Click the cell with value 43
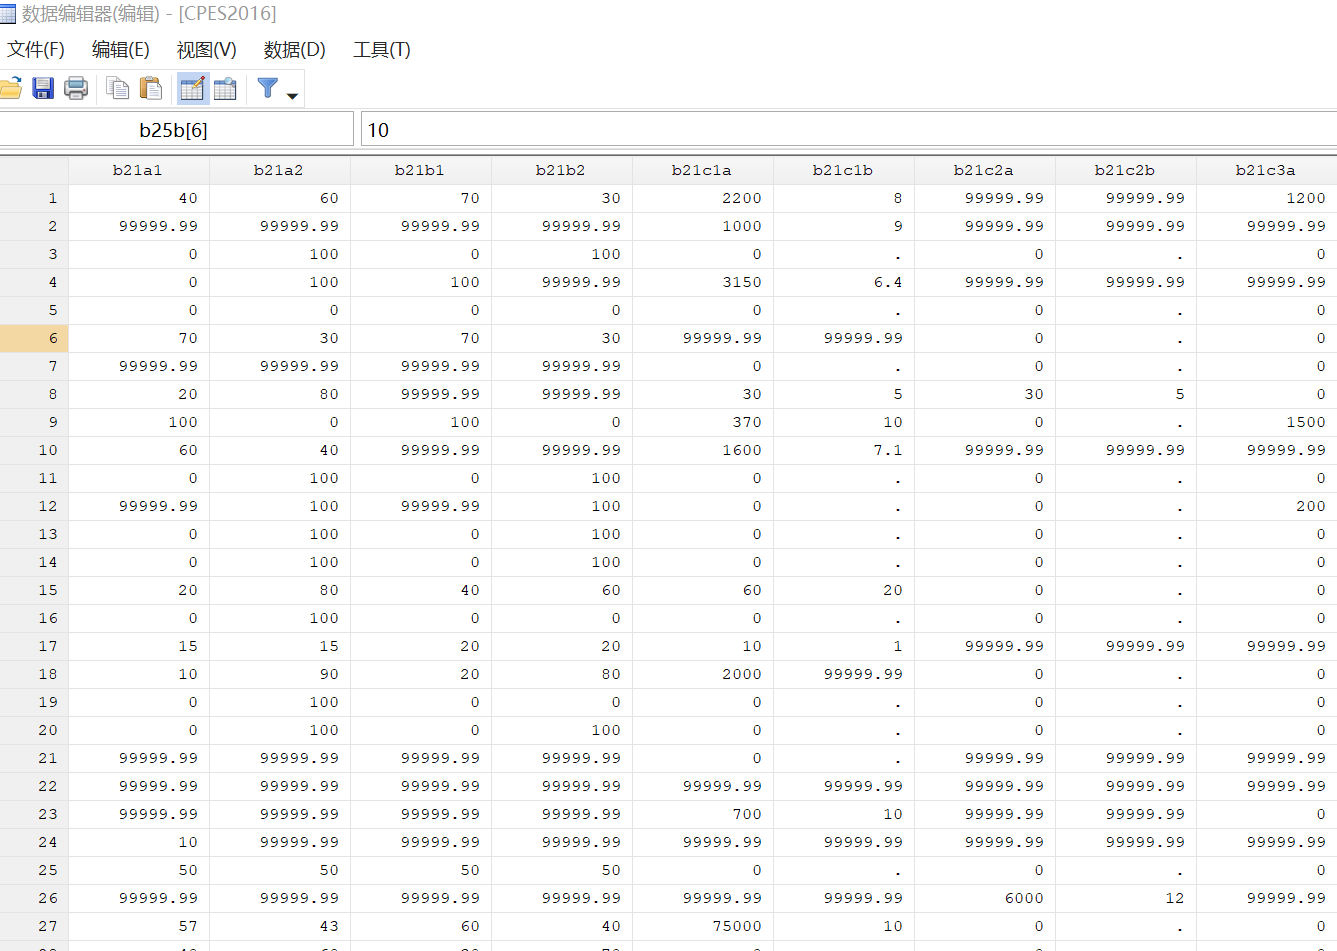Viewport: 1337px width, 951px height. (279, 926)
